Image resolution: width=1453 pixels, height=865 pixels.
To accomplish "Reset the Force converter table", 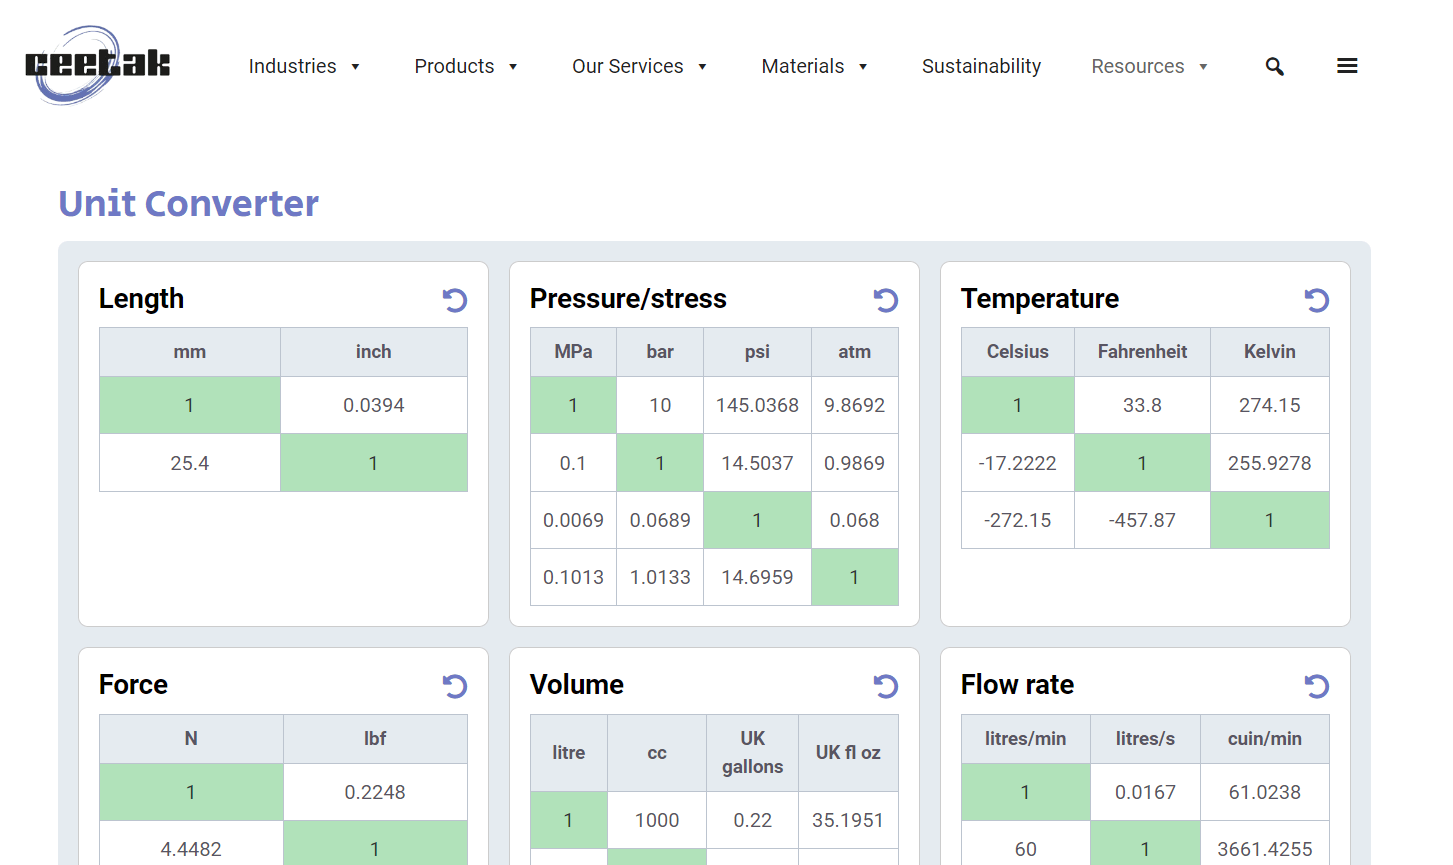I will click(x=455, y=686).
